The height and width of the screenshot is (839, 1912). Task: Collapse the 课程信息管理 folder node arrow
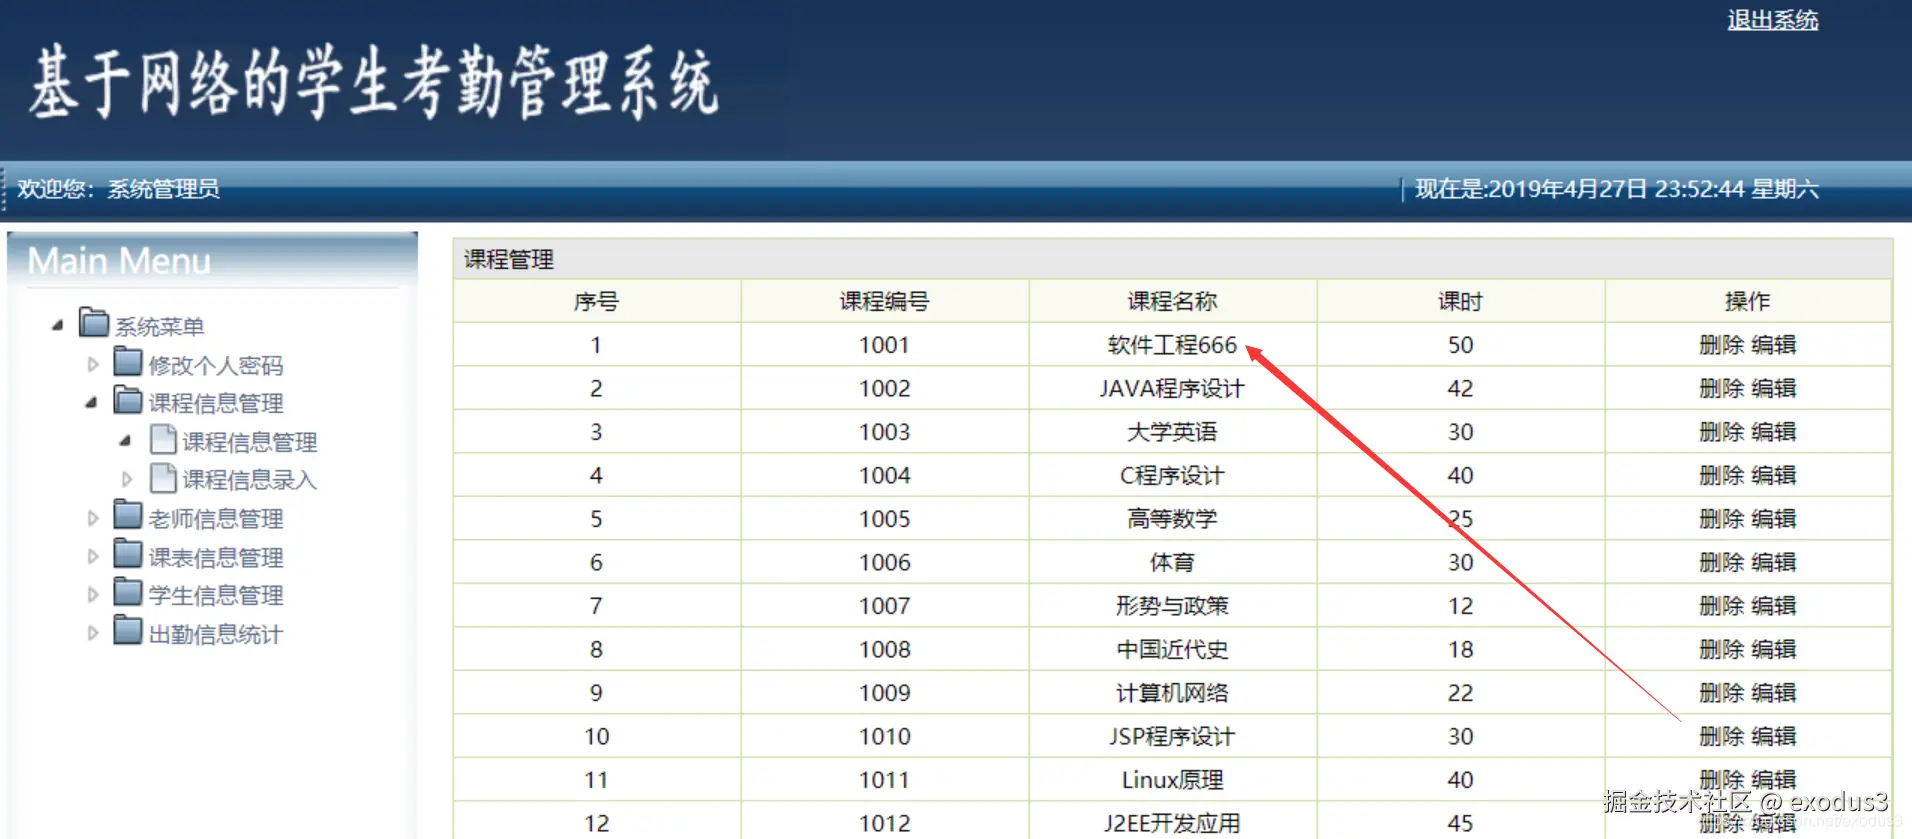(x=92, y=402)
